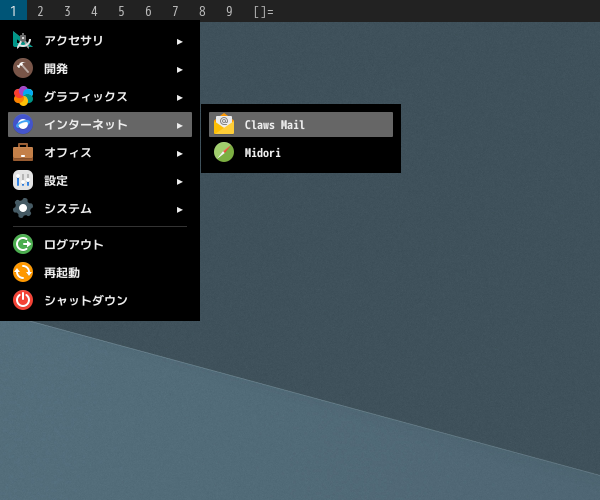Click the []= layout indicator
The width and height of the screenshot is (600, 500).
coord(264,11)
